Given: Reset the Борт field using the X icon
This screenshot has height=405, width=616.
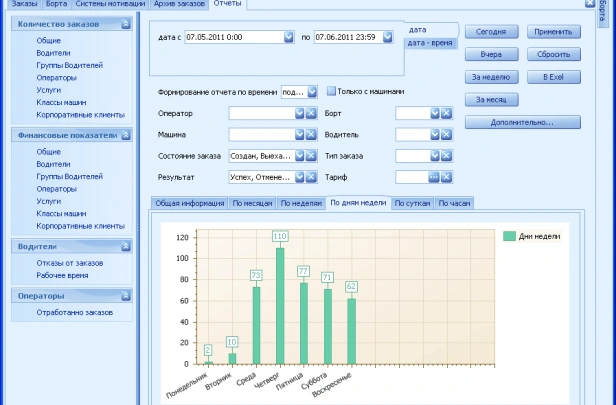Looking at the screenshot, I should [x=447, y=113].
